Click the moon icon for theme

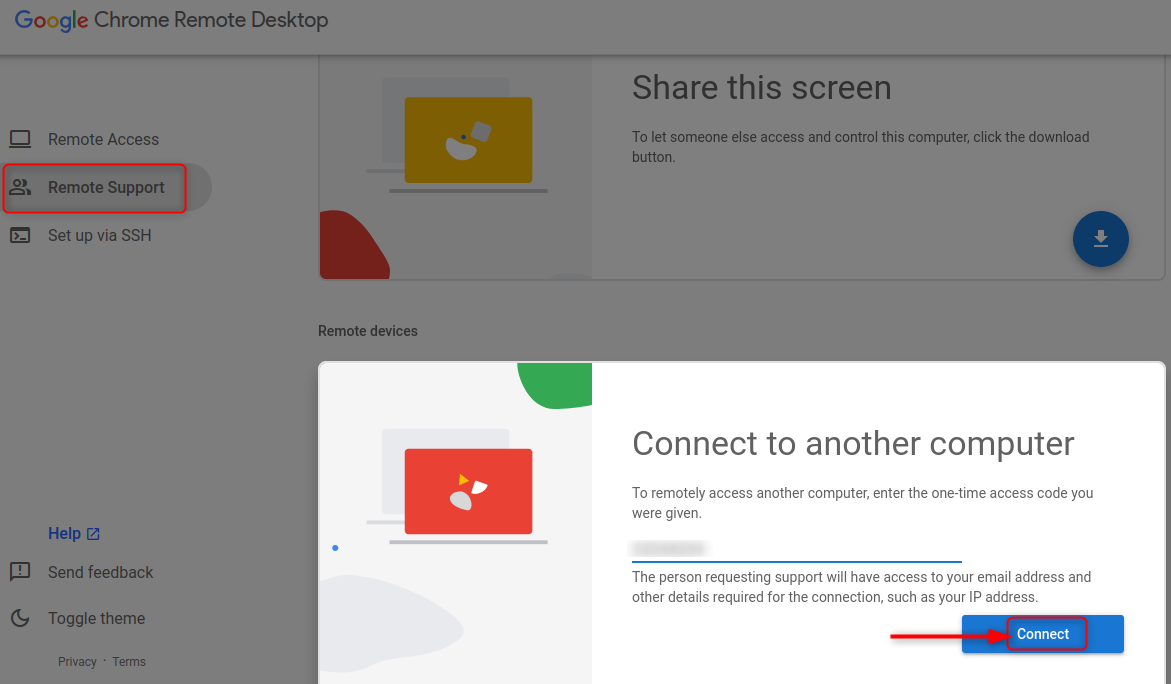[x=20, y=618]
